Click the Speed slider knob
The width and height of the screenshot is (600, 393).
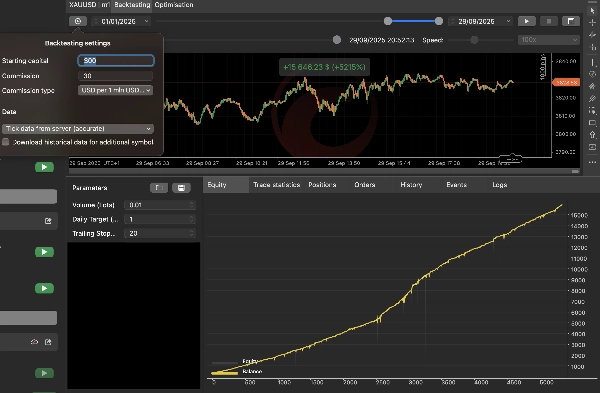474,40
